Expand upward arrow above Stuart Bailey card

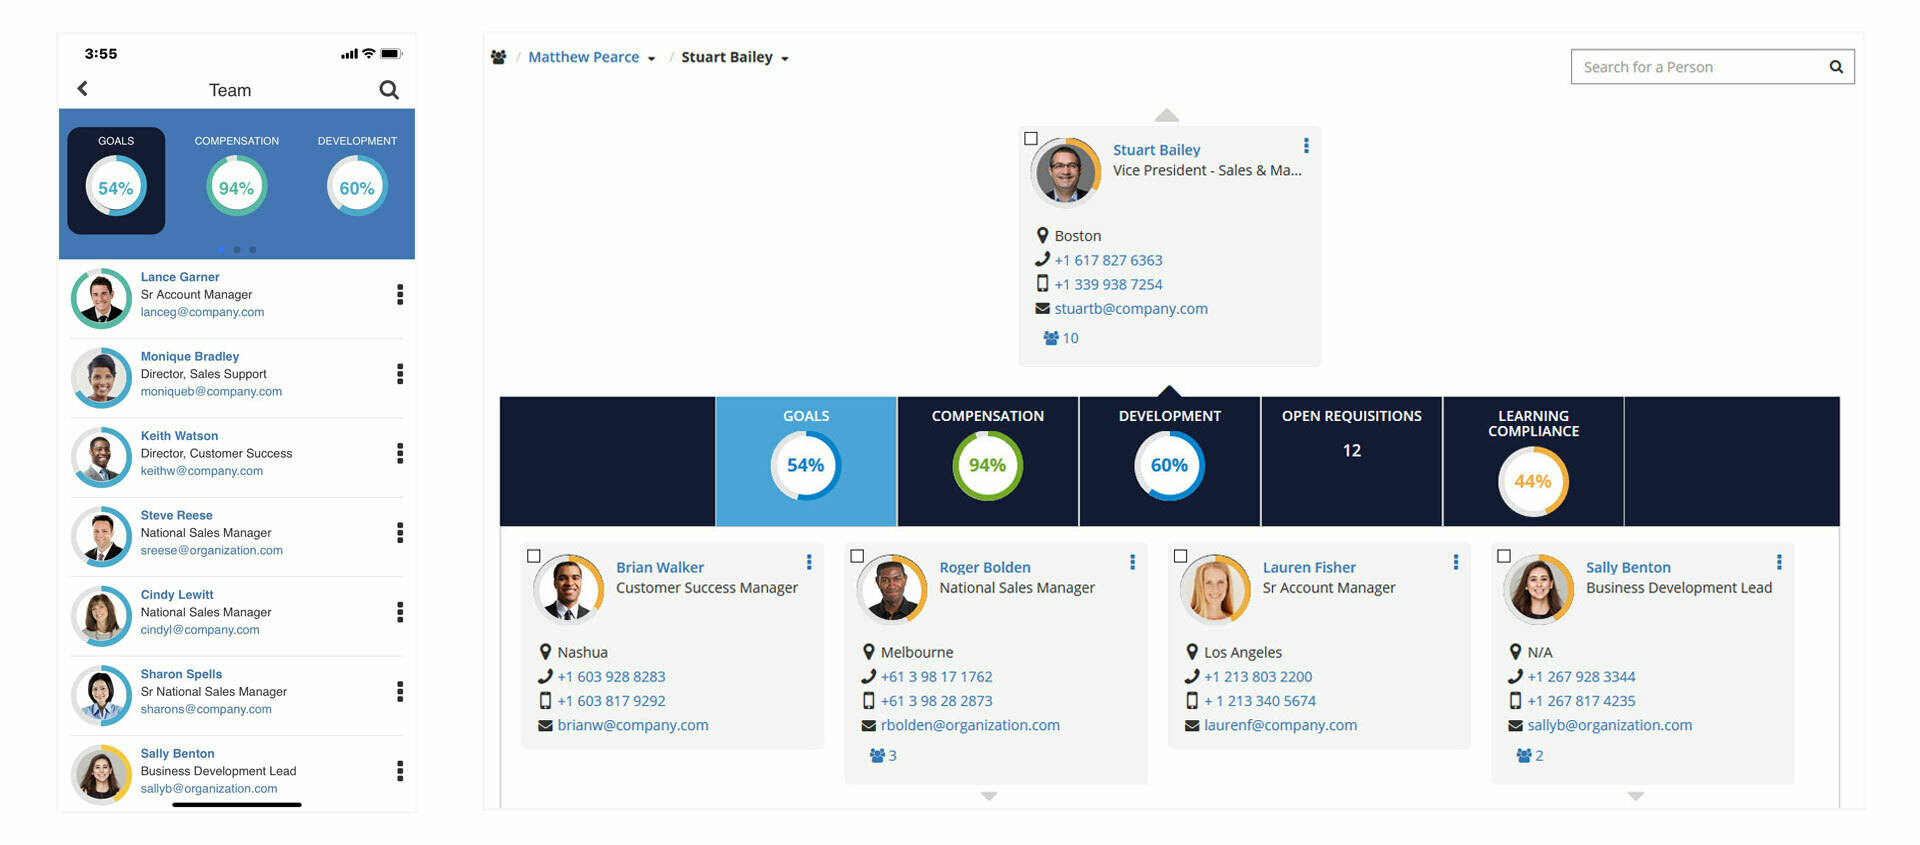pyautogui.click(x=1167, y=115)
